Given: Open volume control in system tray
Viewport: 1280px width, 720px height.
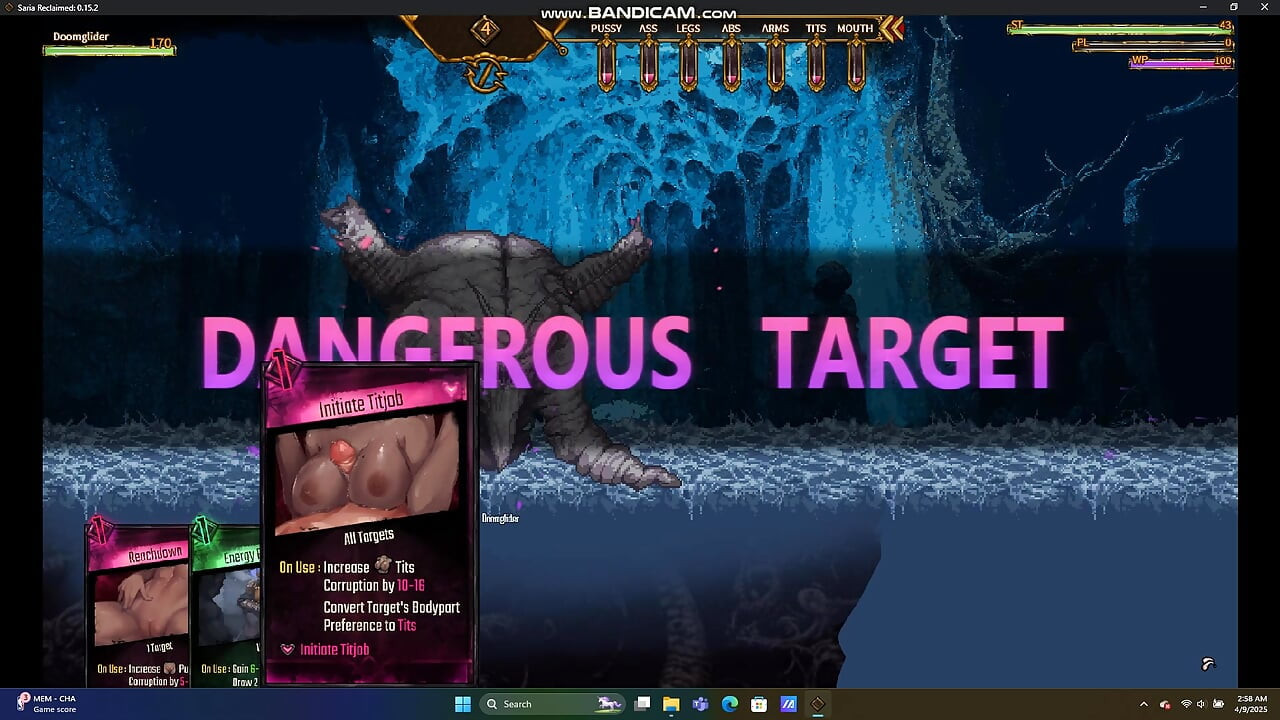Looking at the screenshot, I should [x=1201, y=704].
